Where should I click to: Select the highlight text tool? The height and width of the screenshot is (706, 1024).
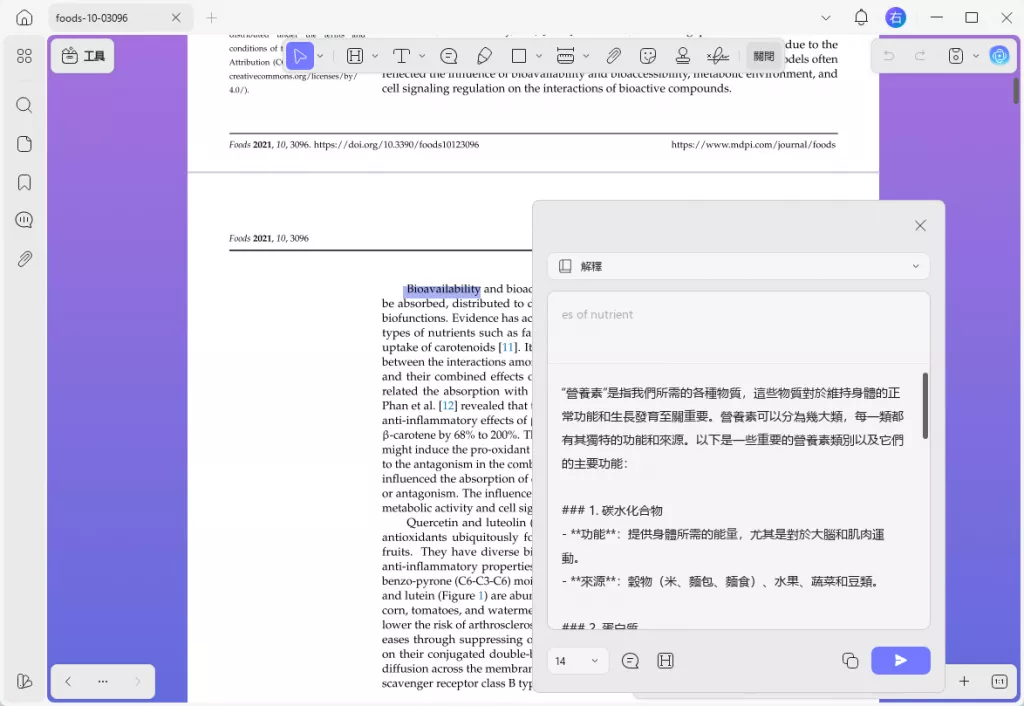355,56
